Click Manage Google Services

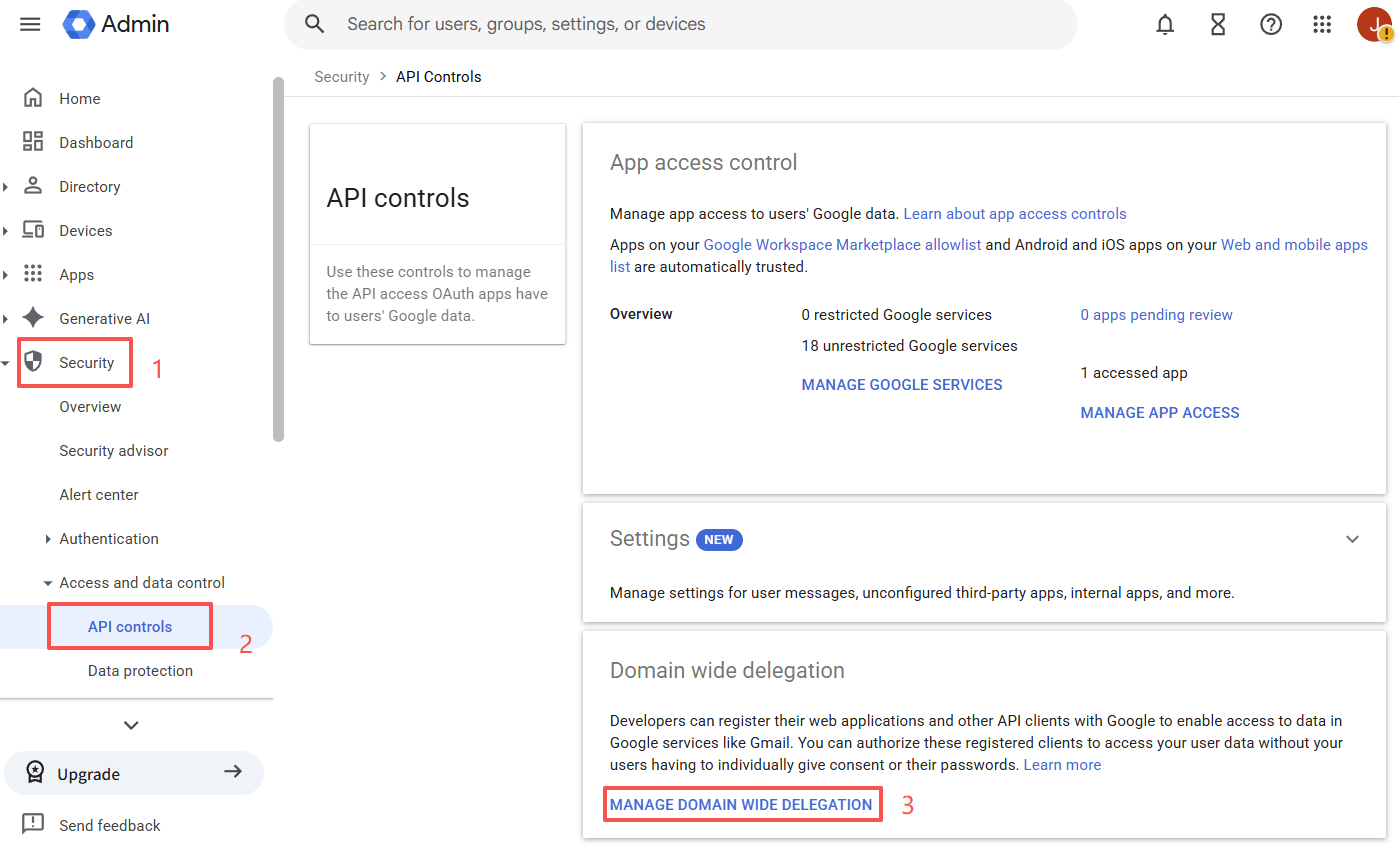(x=902, y=384)
